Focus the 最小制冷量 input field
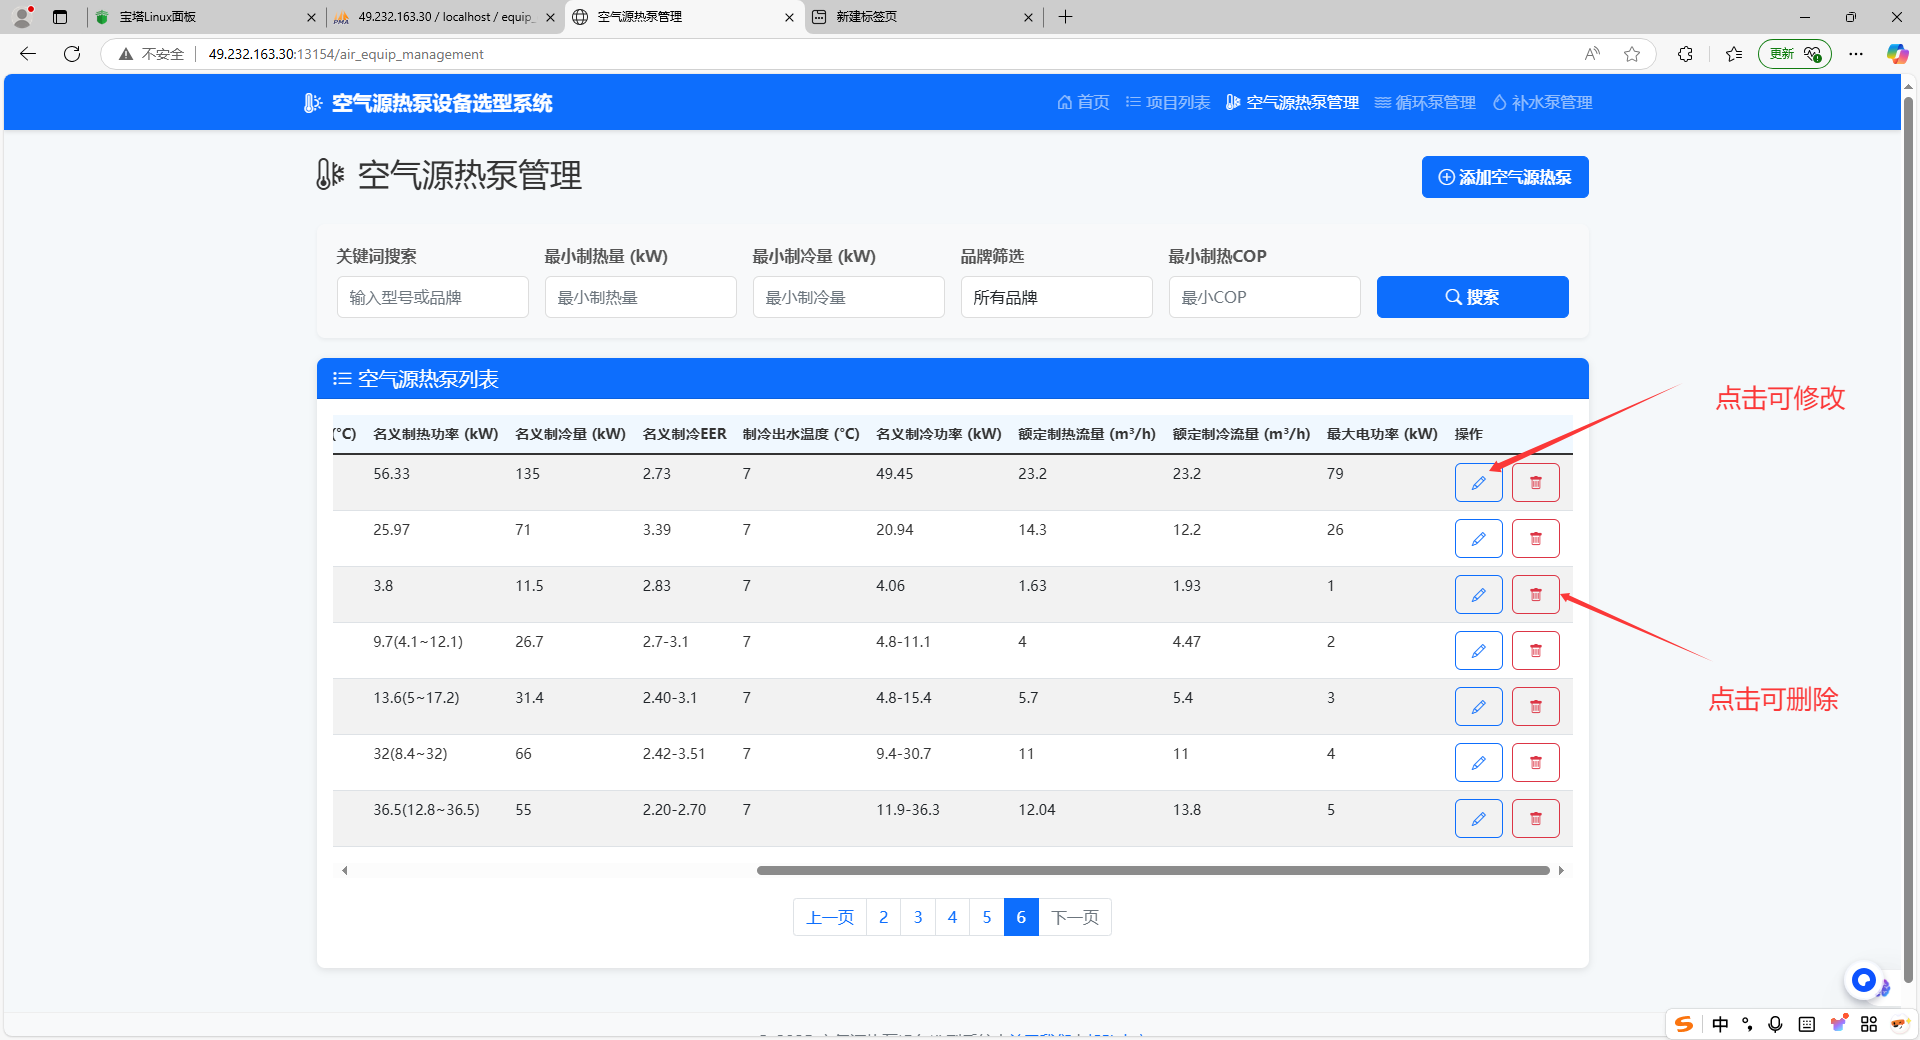This screenshot has height=1040, width=1920. click(849, 297)
